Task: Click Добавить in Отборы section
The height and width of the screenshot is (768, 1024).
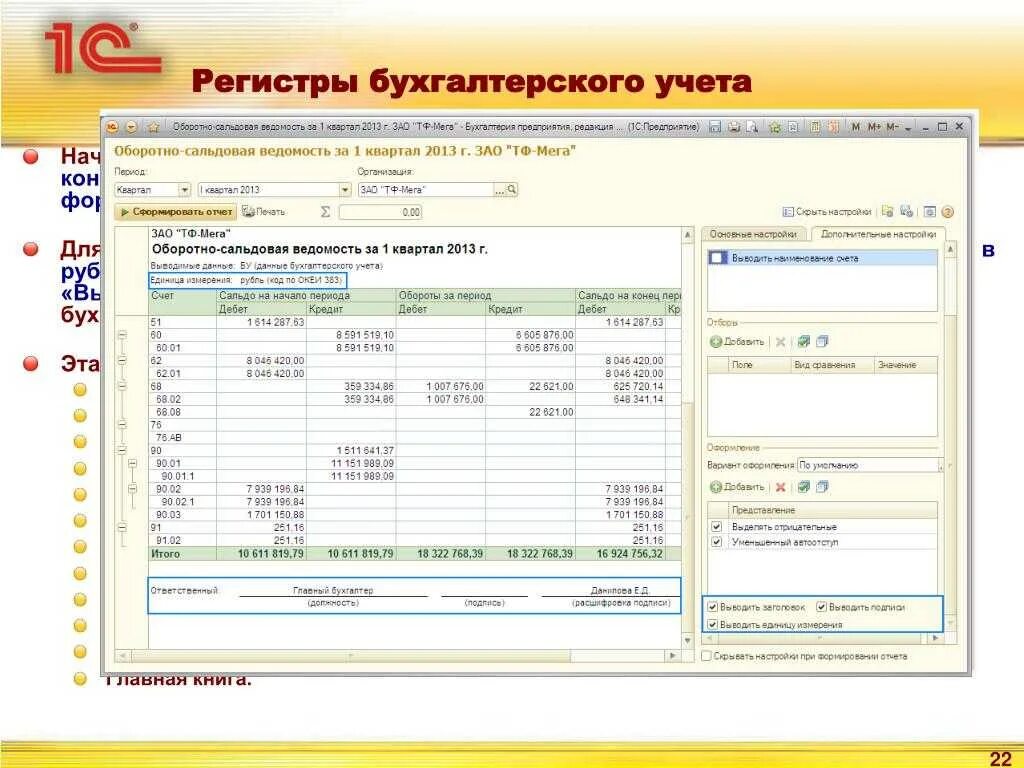Action: point(737,342)
